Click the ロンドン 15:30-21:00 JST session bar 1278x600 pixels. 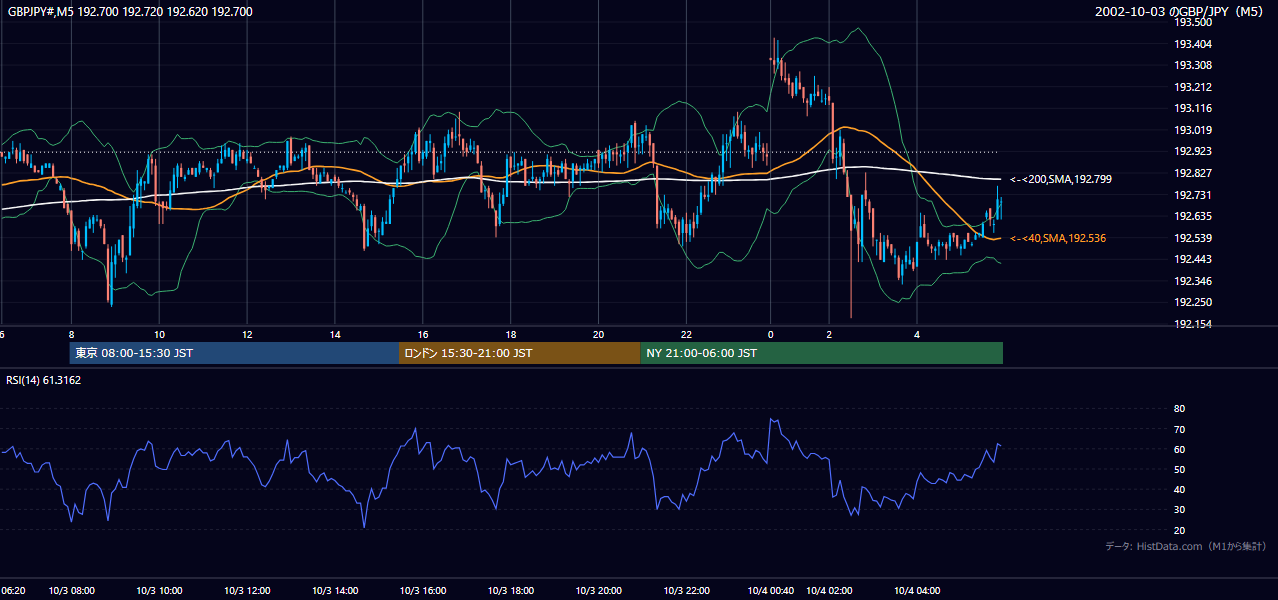[519, 353]
